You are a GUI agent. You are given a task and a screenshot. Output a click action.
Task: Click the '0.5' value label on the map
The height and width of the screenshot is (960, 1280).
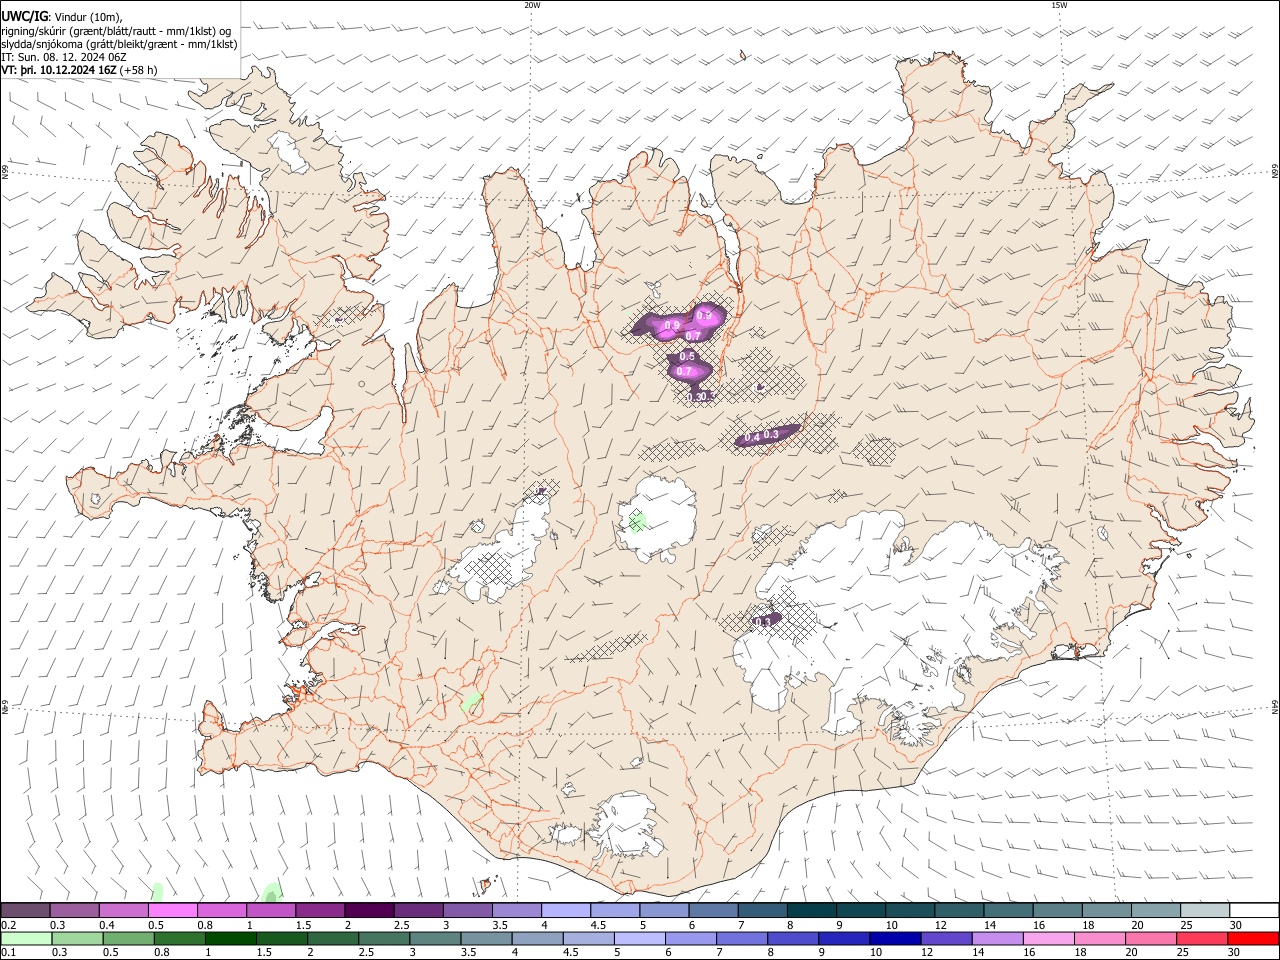[x=687, y=357]
